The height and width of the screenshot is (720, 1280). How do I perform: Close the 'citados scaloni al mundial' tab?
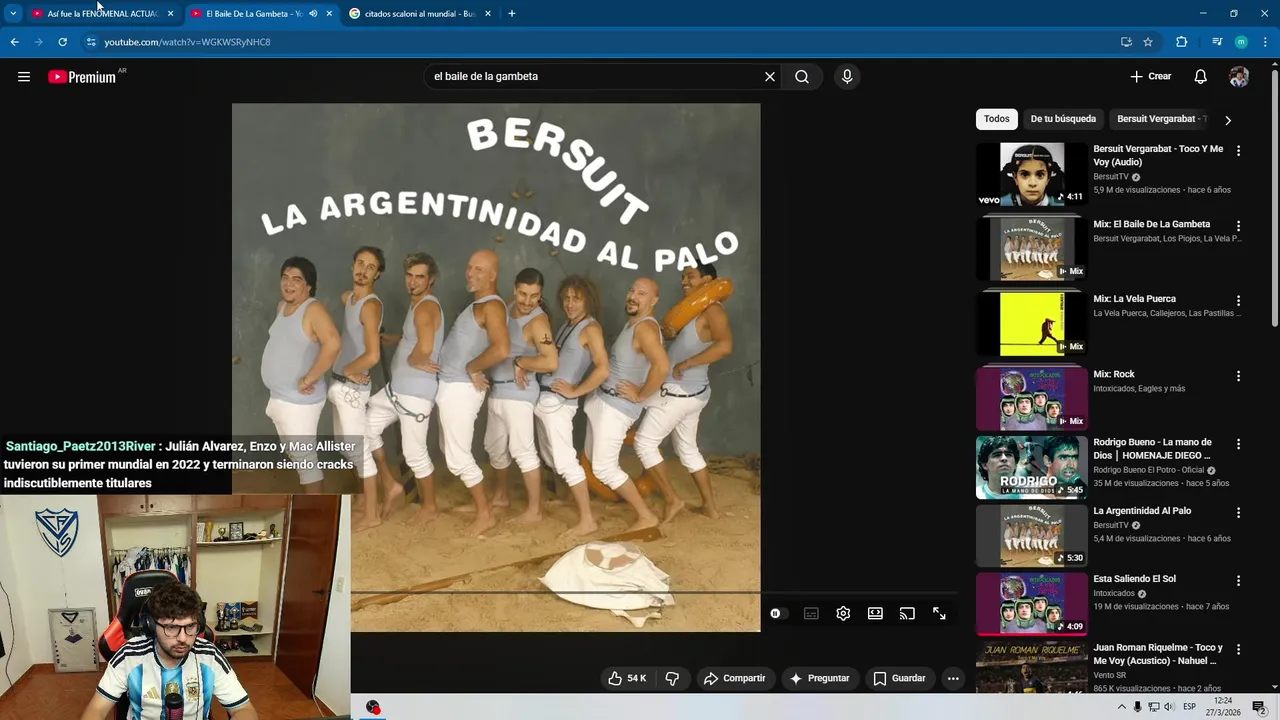(488, 14)
